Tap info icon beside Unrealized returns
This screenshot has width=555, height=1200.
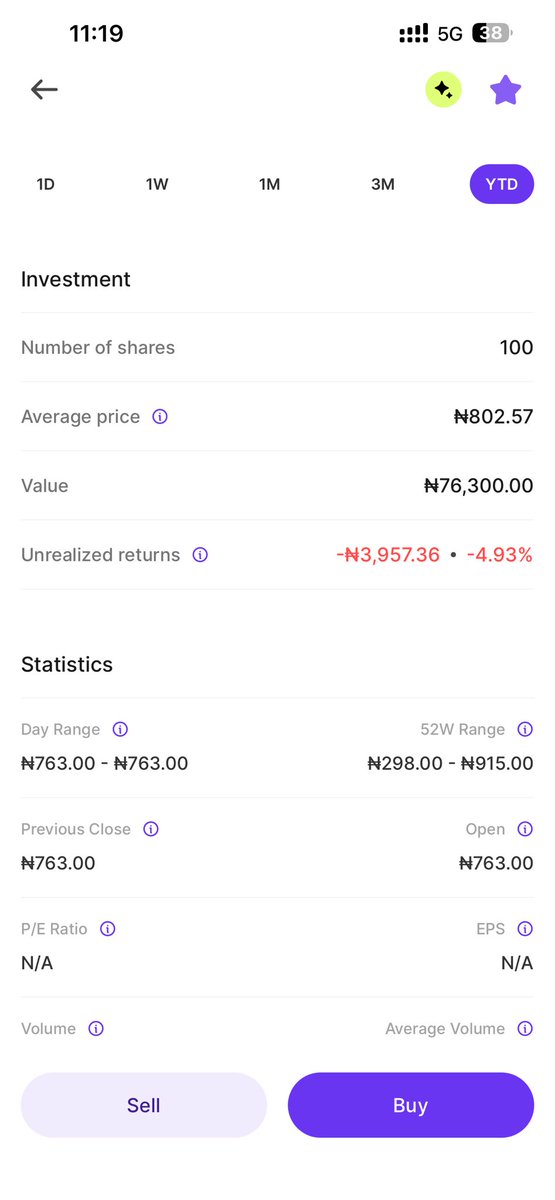point(200,555)
